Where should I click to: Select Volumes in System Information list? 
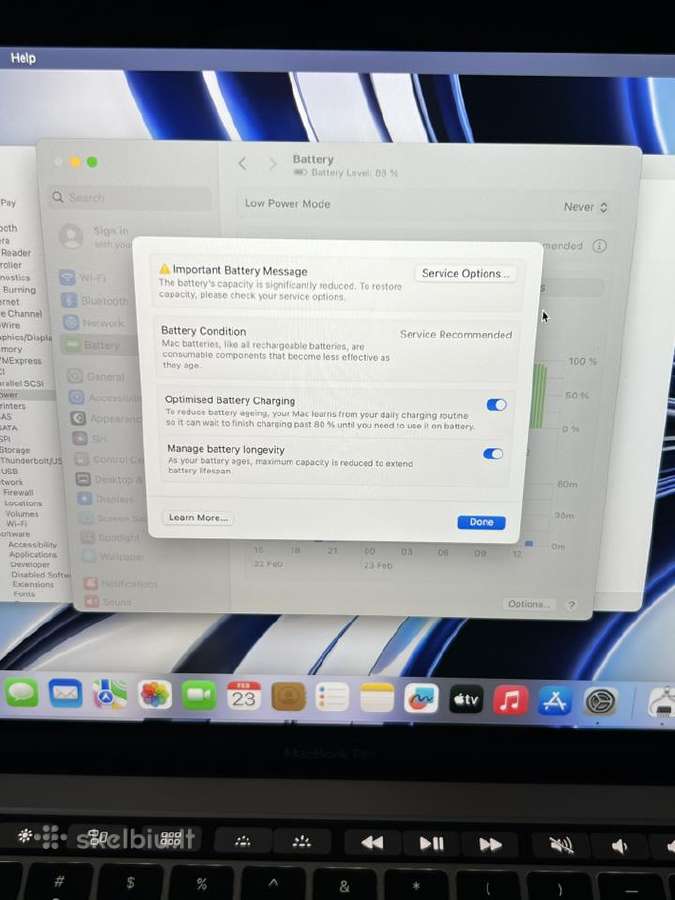22,513
